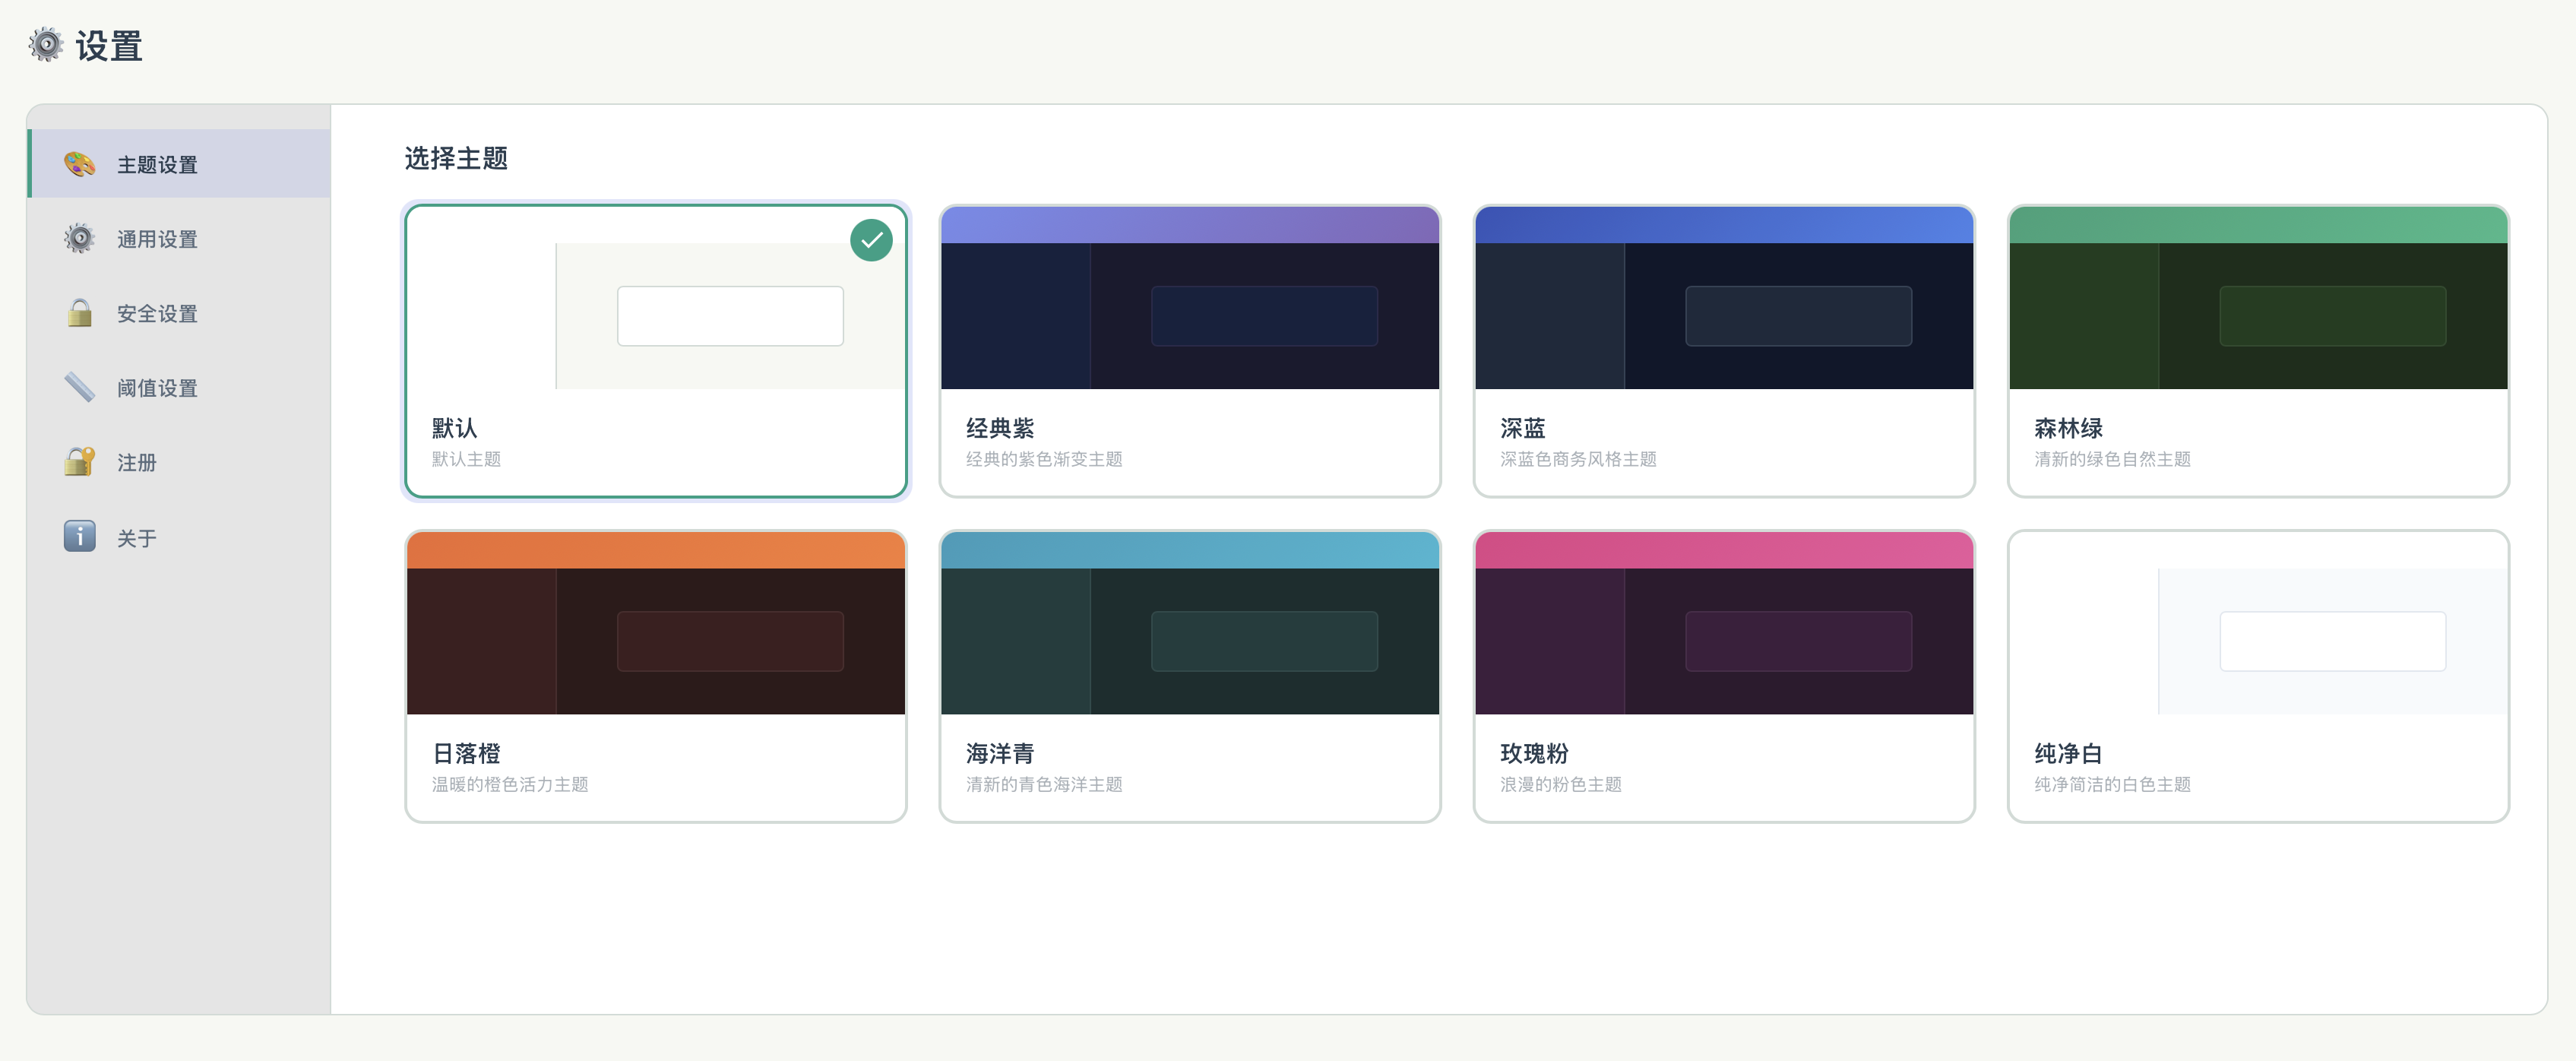Click the 深蓝 theme name
The height and width of the screenshot is (1061, 2576).
[1523, 428]
